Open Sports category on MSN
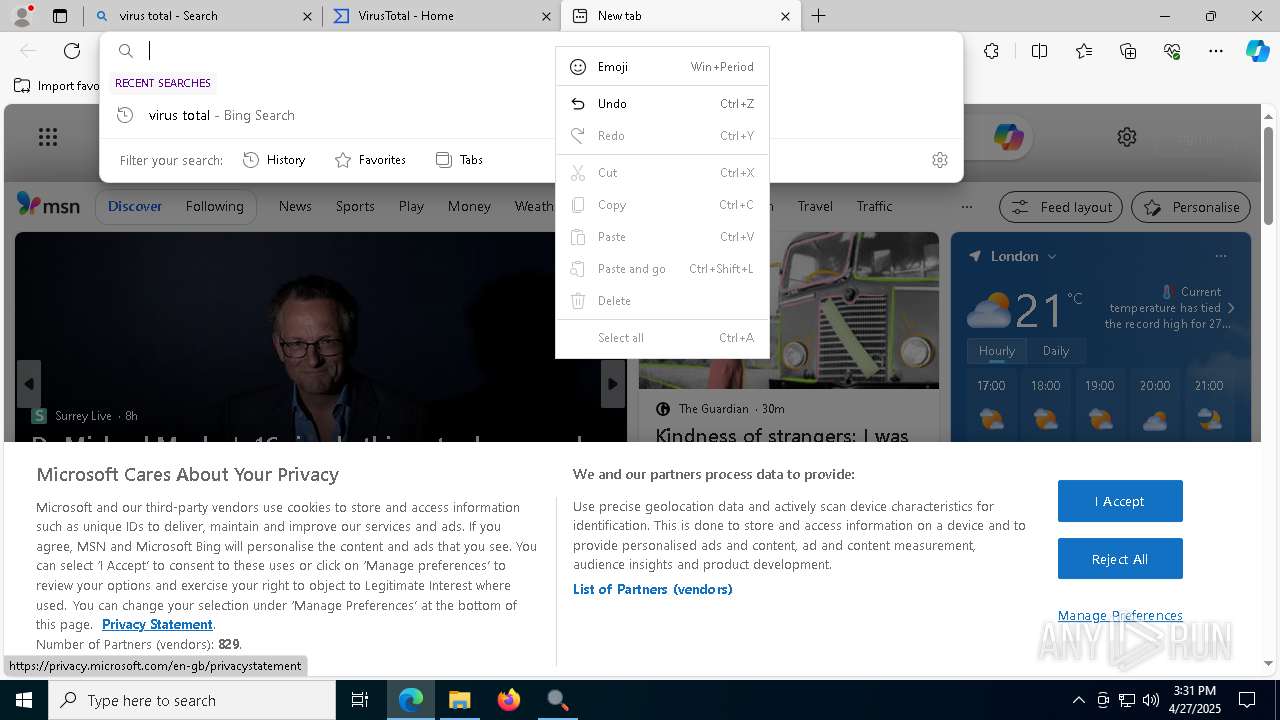 (355, 206)
